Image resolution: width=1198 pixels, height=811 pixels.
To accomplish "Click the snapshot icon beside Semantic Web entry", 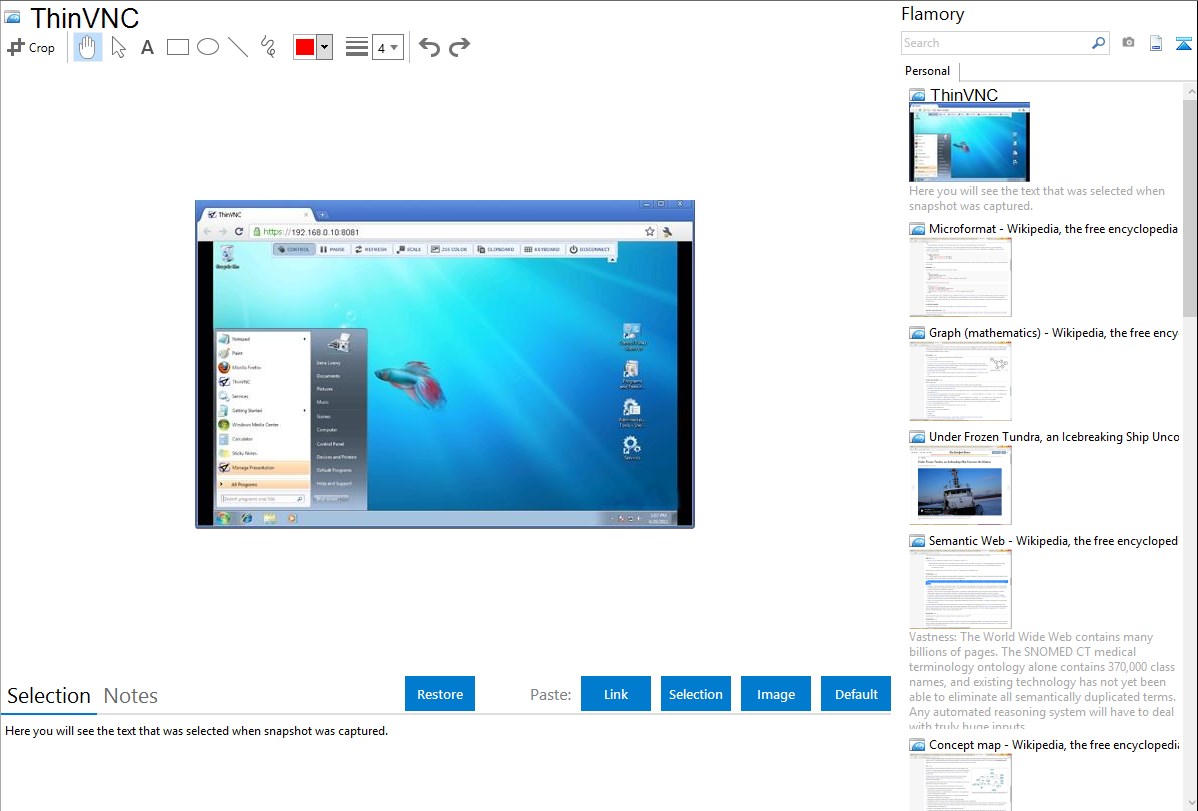I will 917,540.
